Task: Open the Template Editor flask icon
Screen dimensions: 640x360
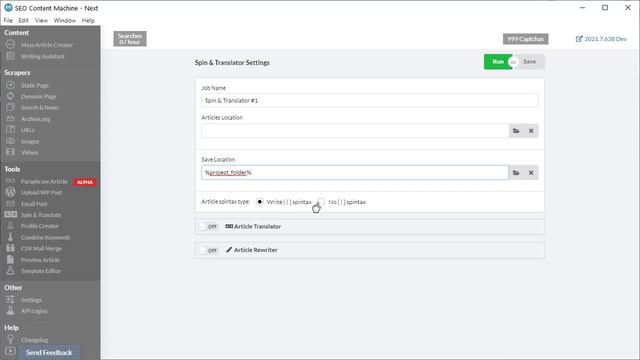Action: click(x=10, y=270)
